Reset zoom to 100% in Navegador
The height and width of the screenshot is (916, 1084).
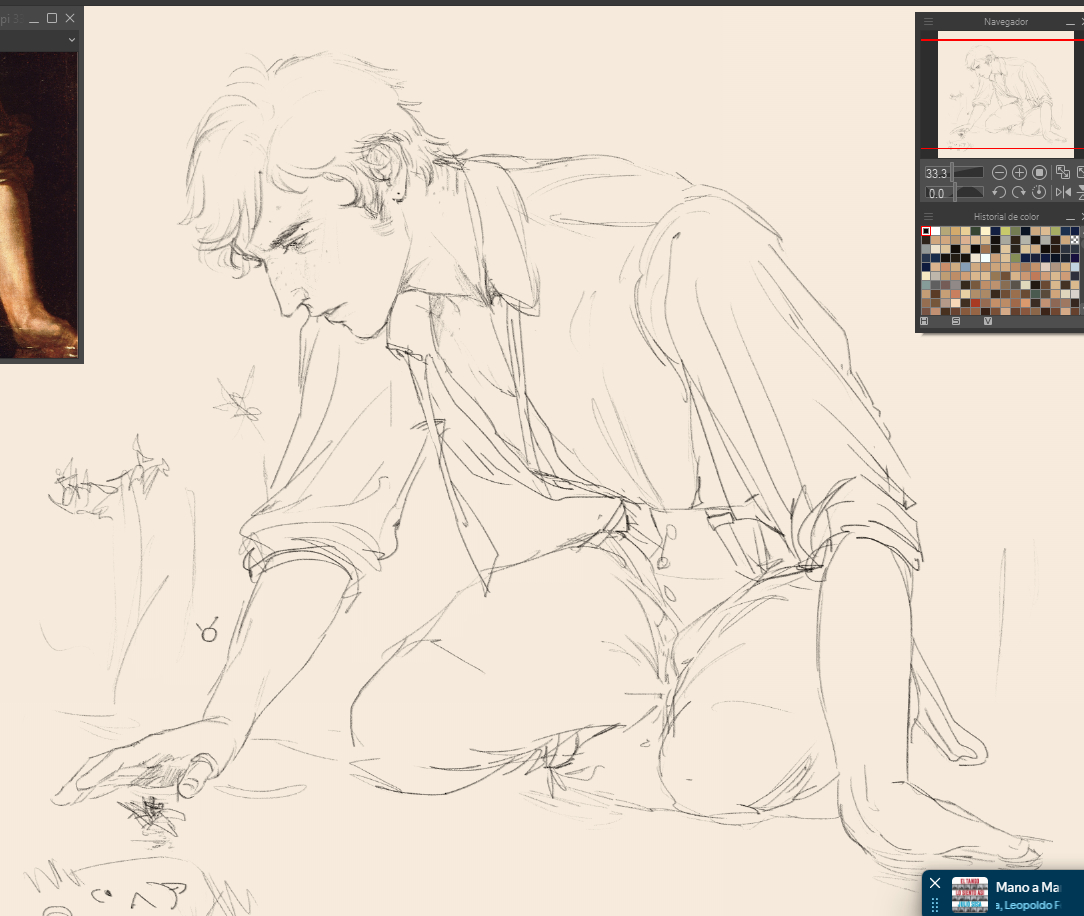pos(1039,173)
